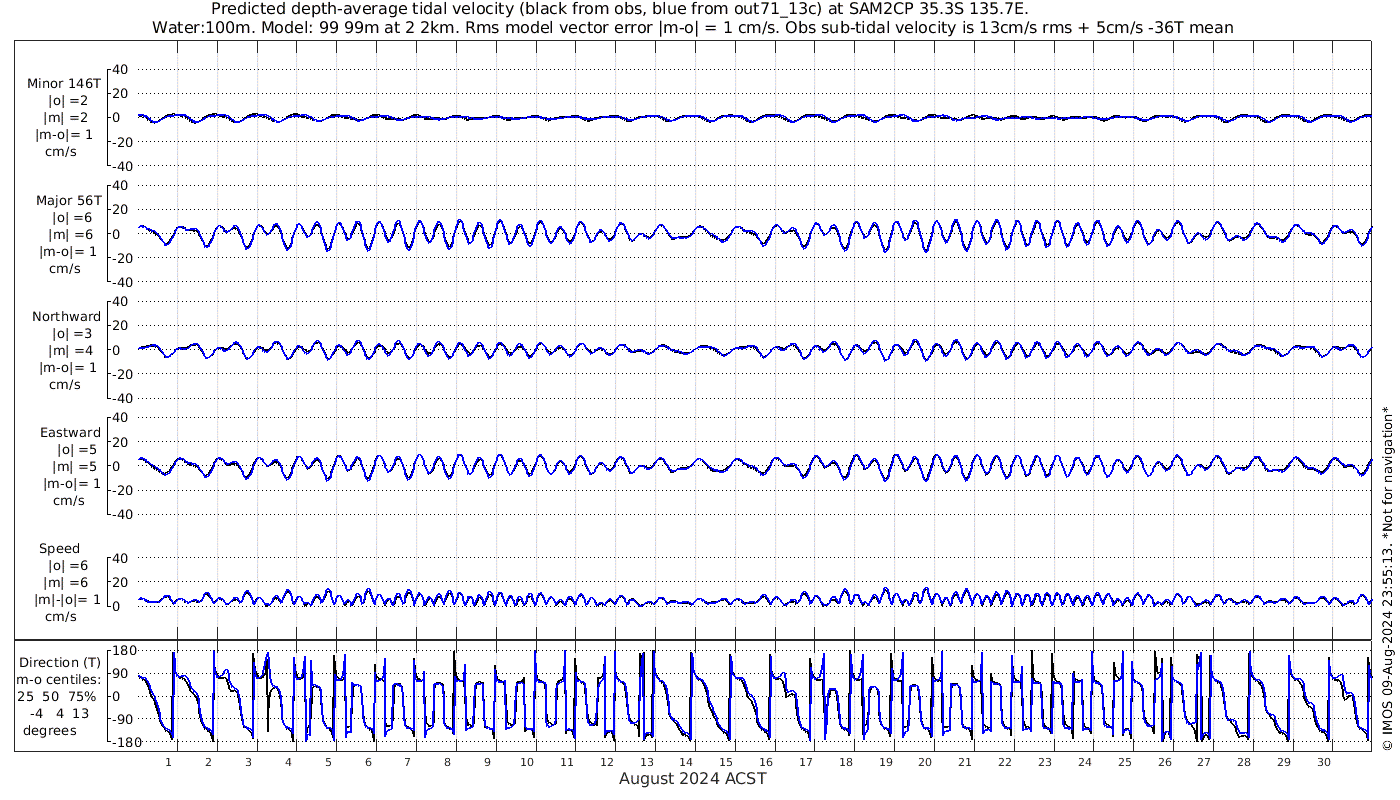Click the '-90' tick on the Direction axis
The image size is (1400, 800).
pos(124,720)
